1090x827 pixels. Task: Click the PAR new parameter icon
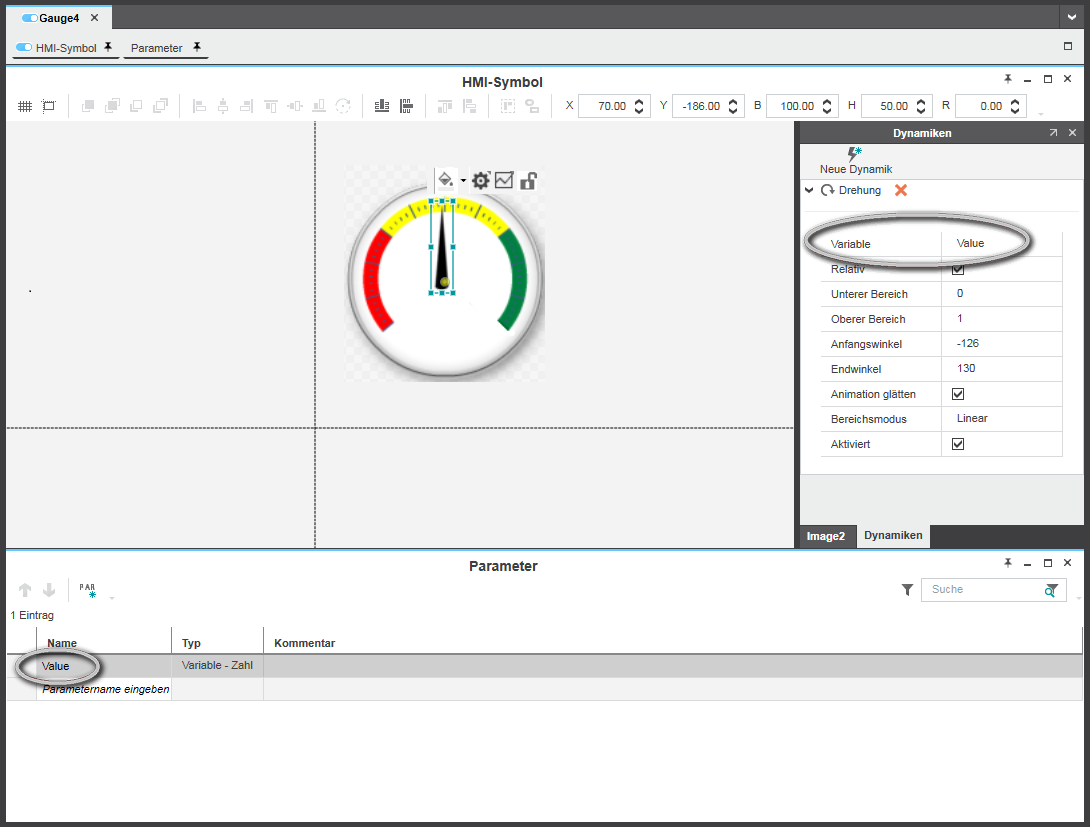click(x=87, y=591)
